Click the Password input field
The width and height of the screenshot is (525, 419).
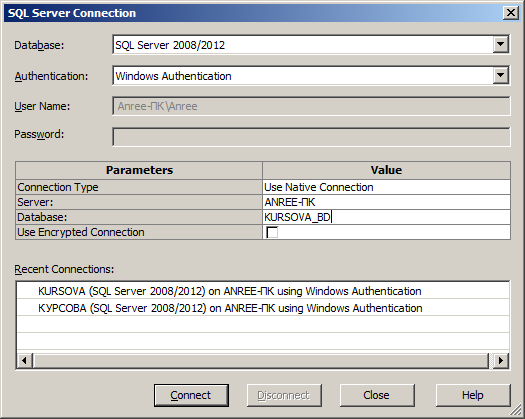pyautogui.click(x=311, y=137)
